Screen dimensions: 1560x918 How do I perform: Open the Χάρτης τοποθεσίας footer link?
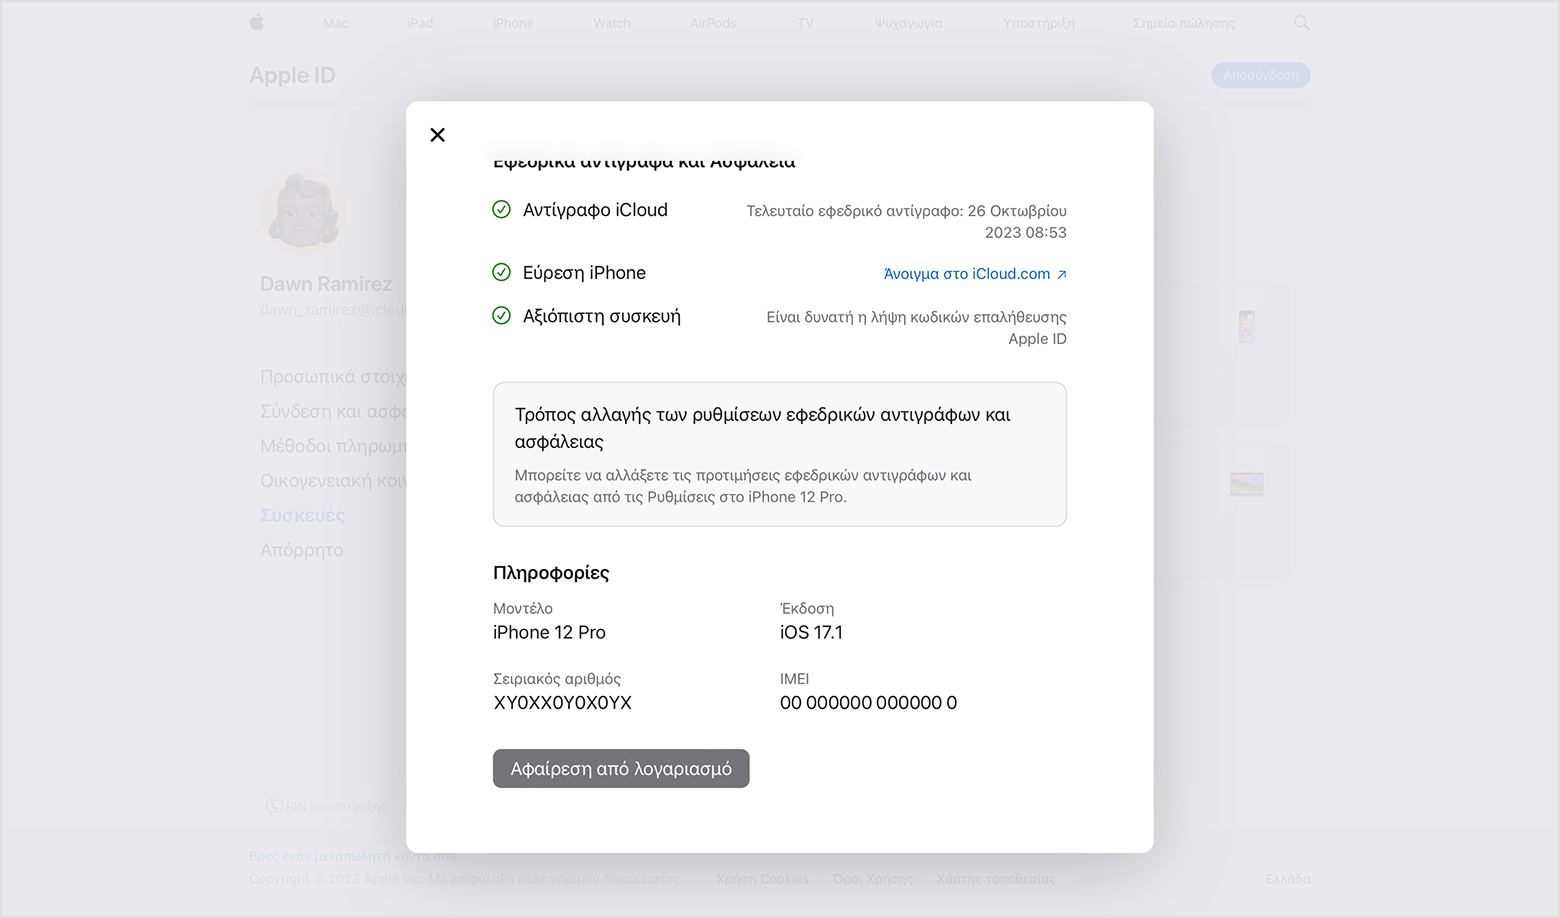(996, 879)
